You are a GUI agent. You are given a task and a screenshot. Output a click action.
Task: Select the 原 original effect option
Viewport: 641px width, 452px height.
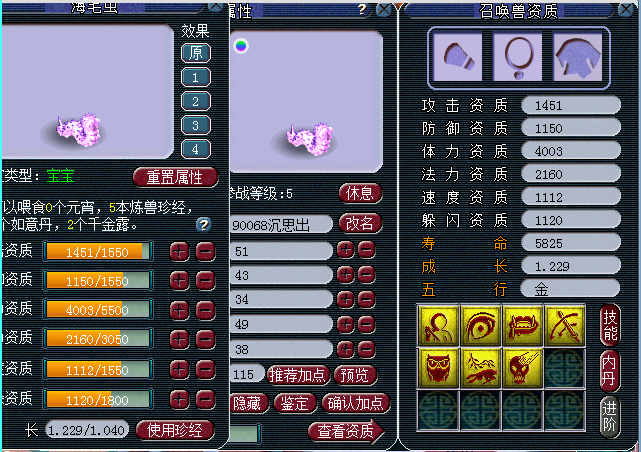point(196,53)
